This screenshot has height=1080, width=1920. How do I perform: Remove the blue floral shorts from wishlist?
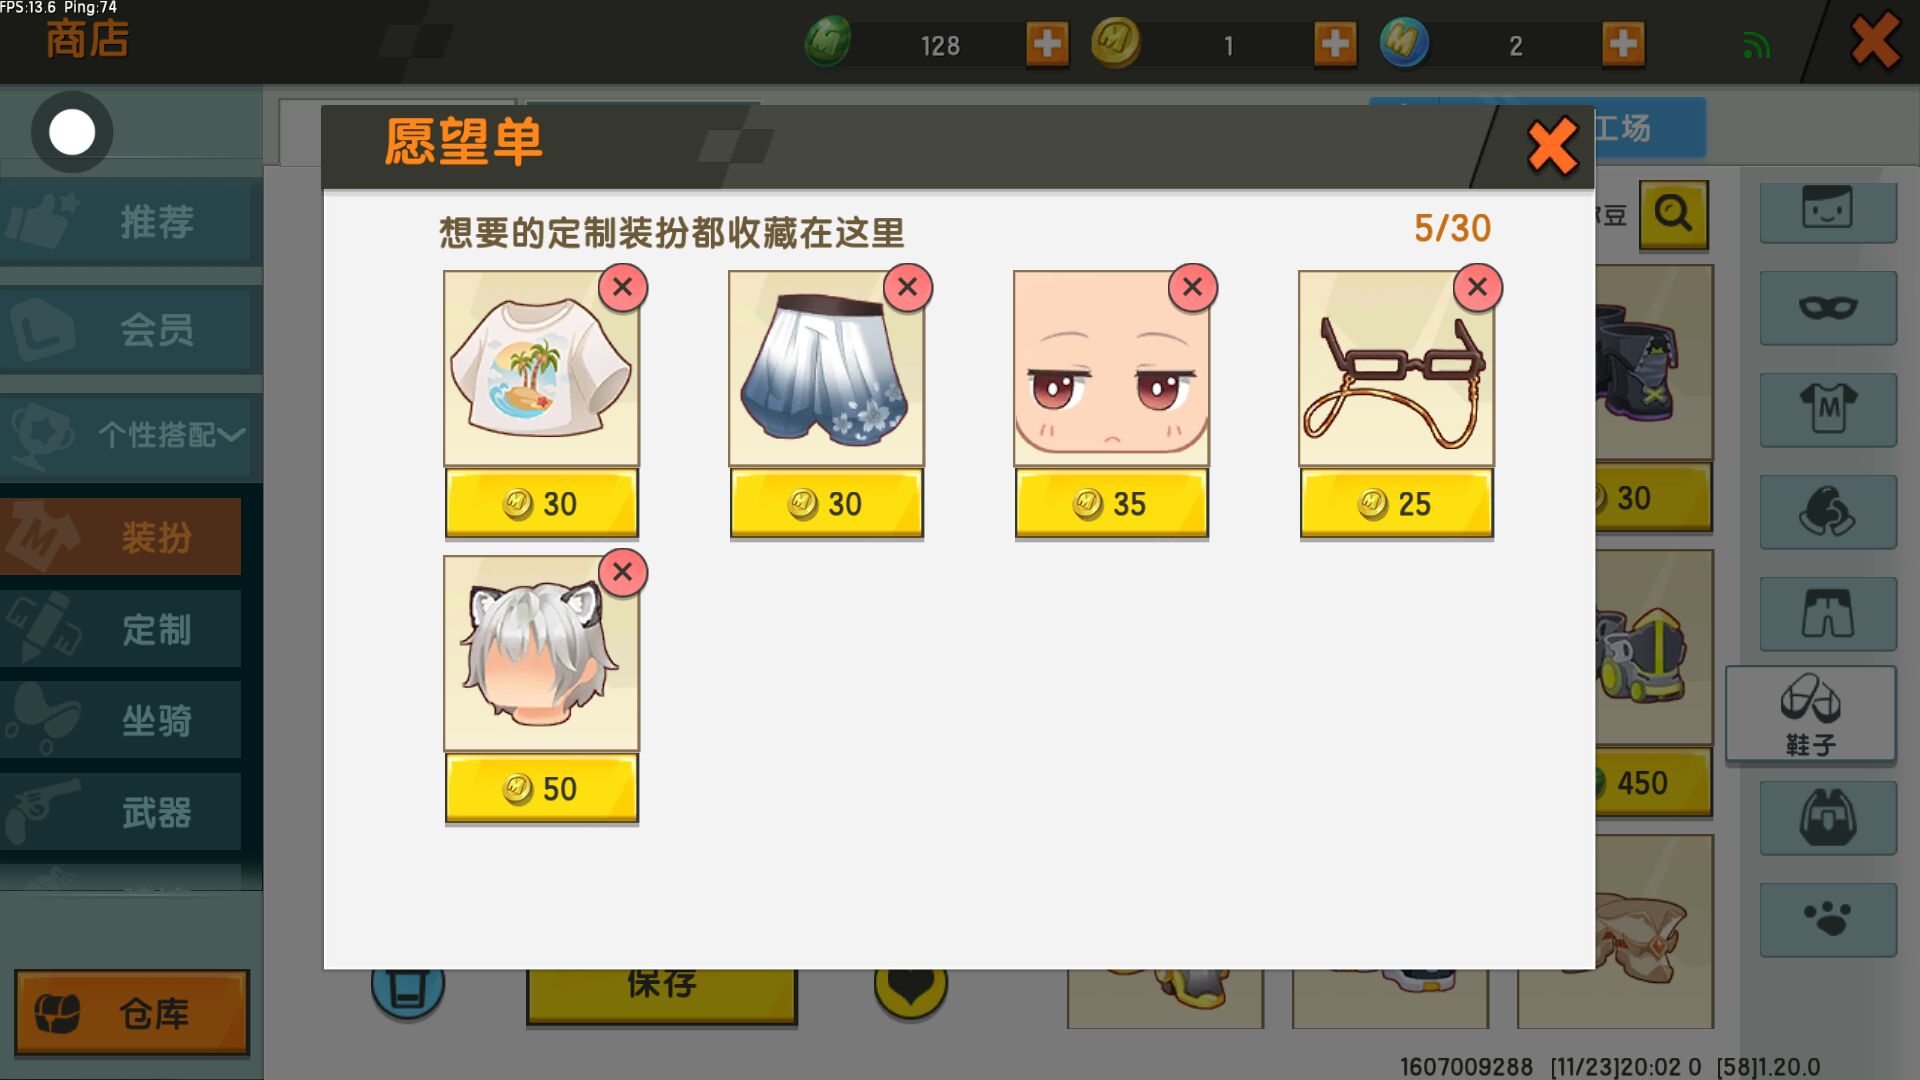pos(907,288)
